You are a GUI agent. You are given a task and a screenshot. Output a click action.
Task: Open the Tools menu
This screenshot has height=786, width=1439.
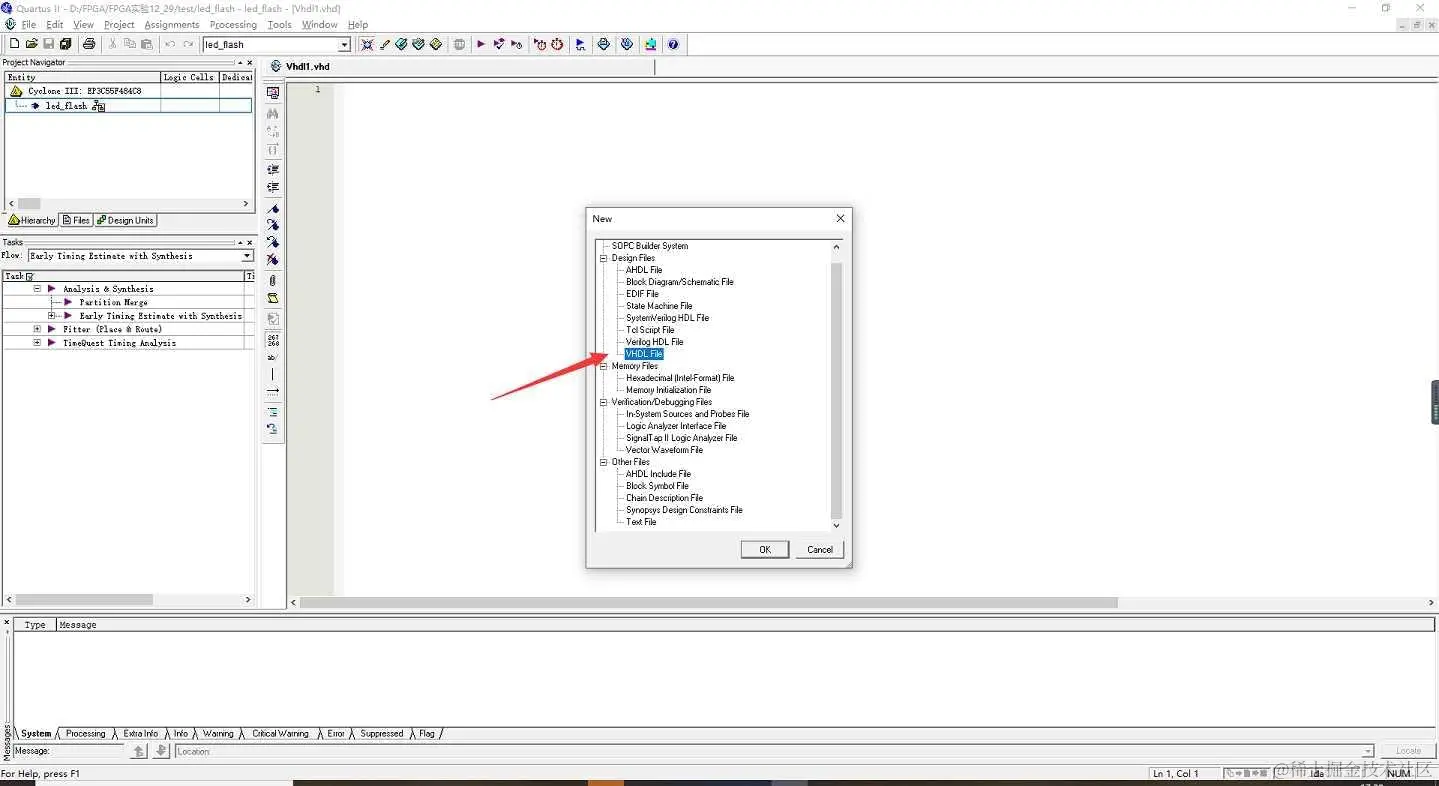click(x=280, y=24)
